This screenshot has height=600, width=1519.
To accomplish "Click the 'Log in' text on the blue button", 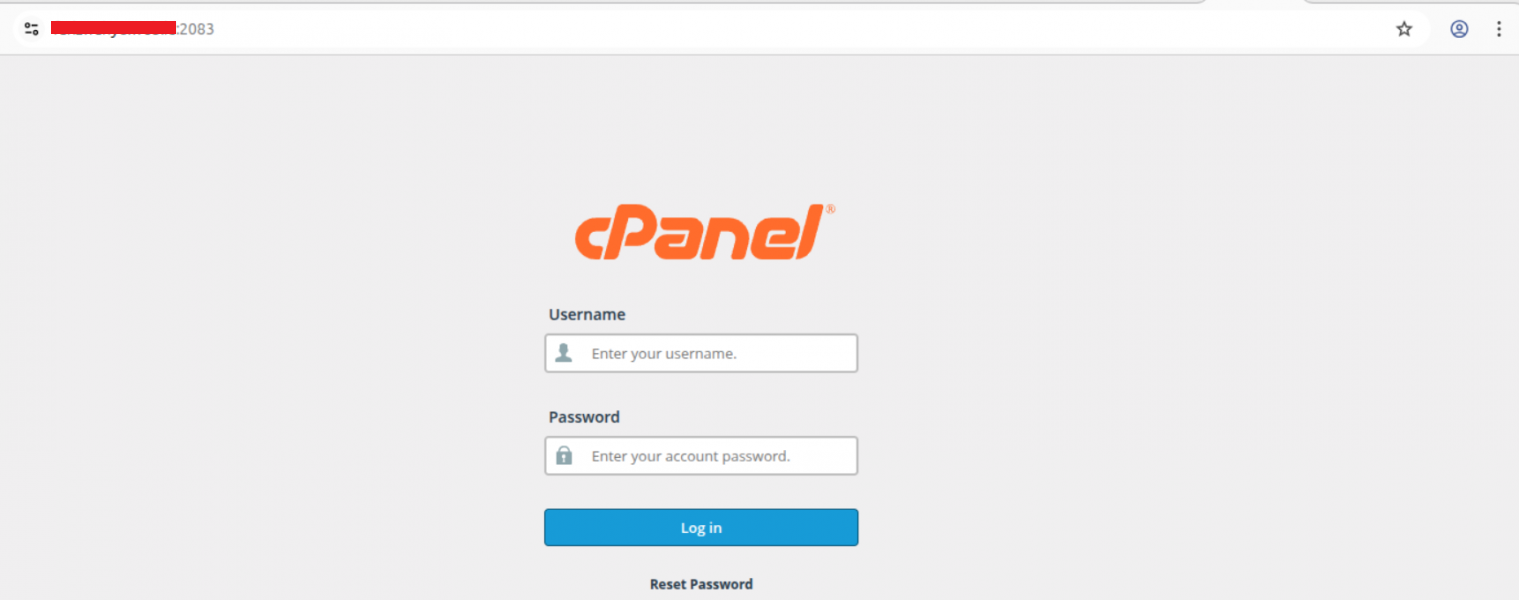I will tap(701, 528).
